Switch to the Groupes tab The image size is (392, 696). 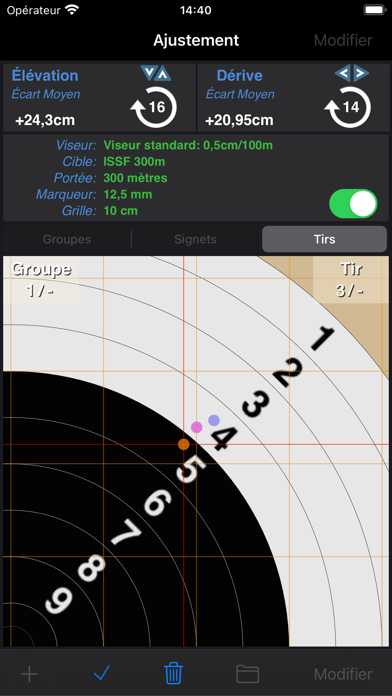coord(67,239)
